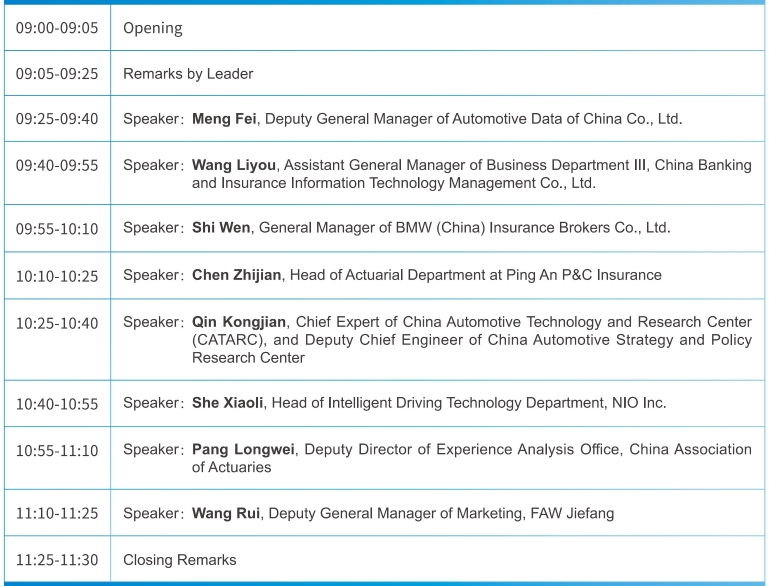Click the 09:55-10:10 time cell

coord(57,229)
